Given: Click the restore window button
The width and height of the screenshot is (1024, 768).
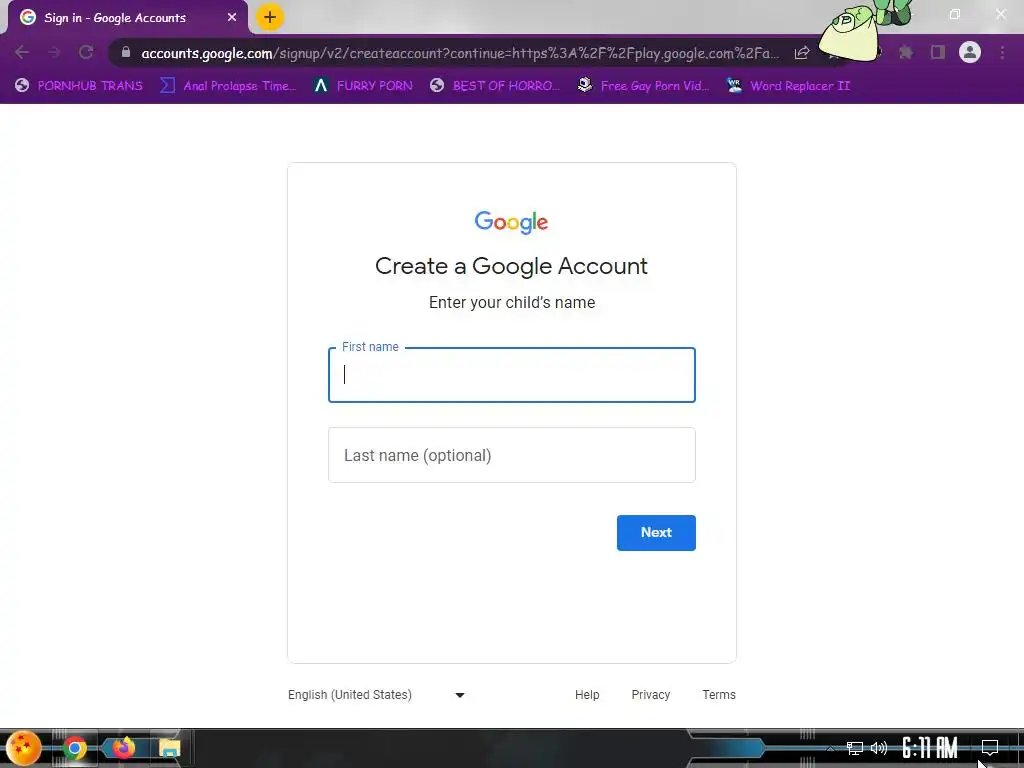Looking at the screenshot, I should pyautogui.click(x=955, y=14).
